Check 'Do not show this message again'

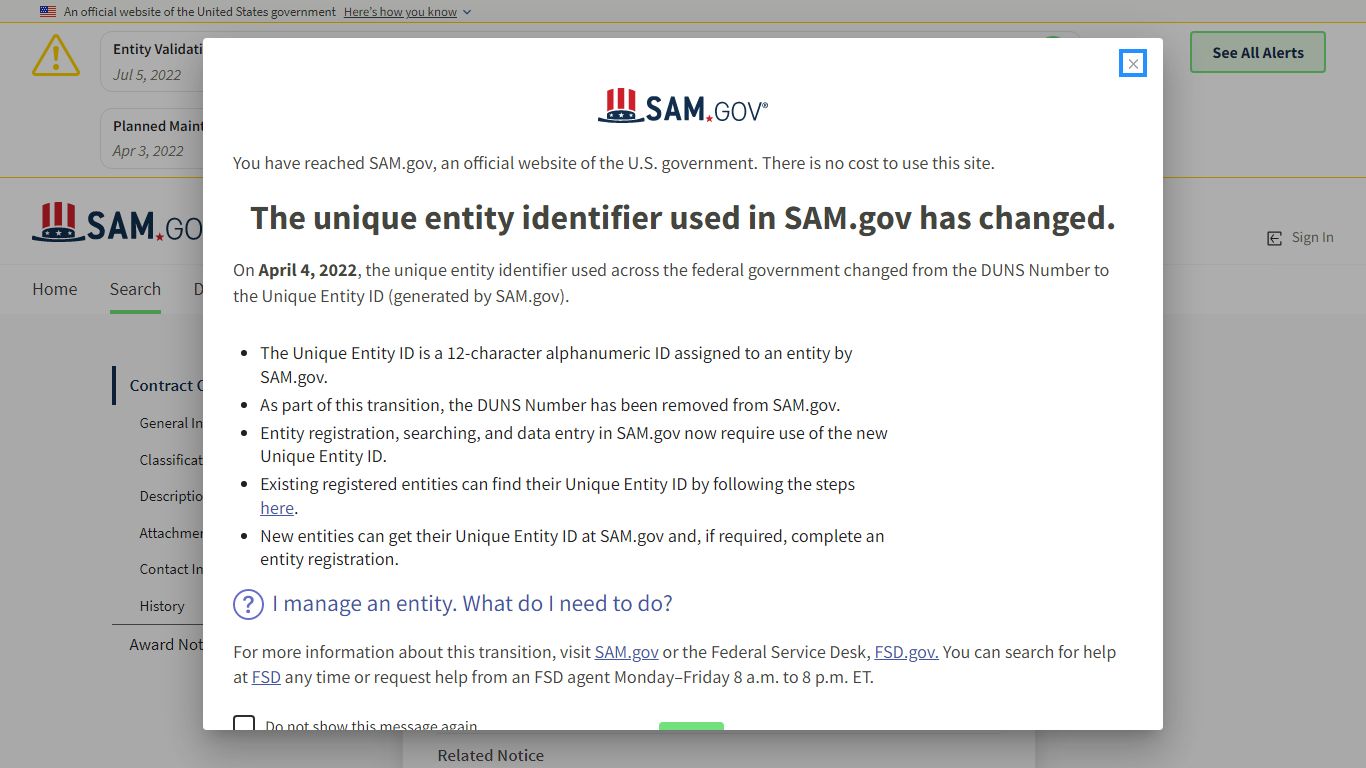244,724
